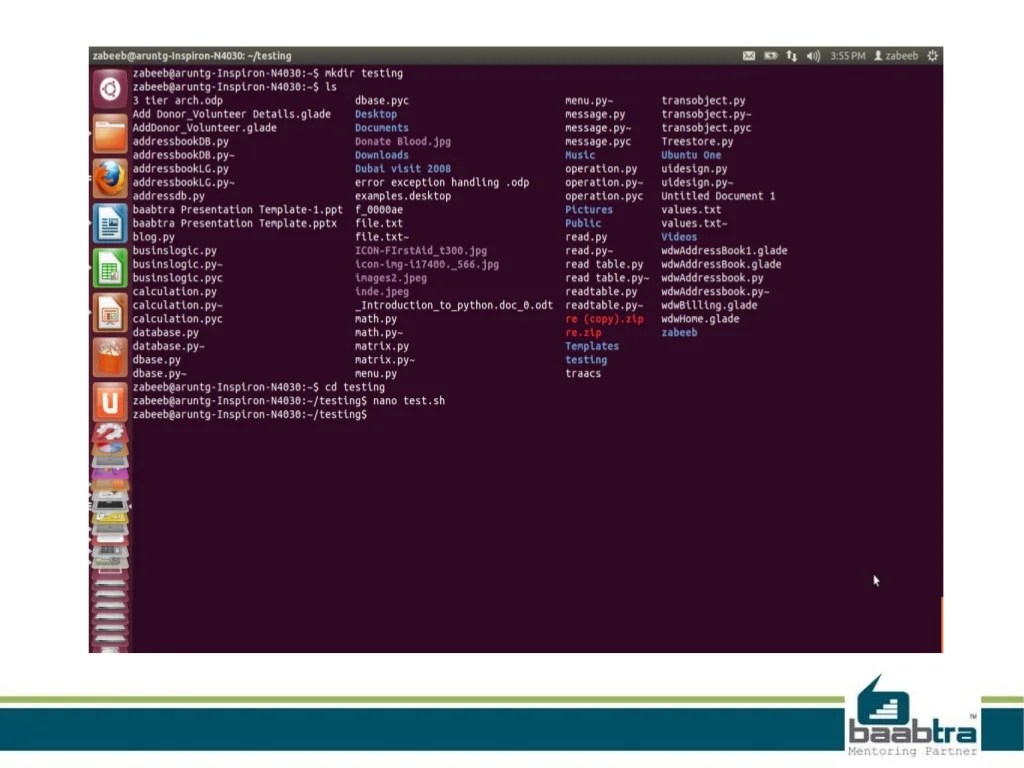Select the Downloads directory name in the listing

pos(381,155)
